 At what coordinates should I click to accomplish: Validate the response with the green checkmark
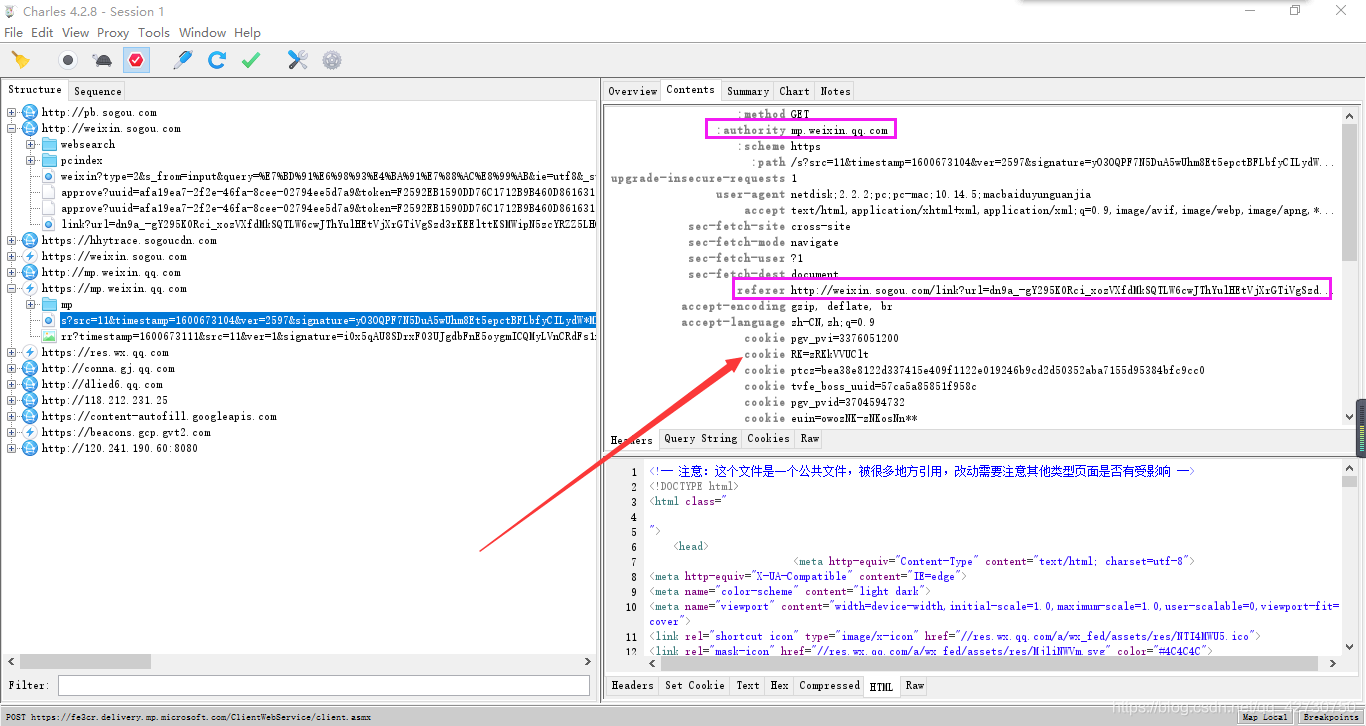pyautogui.click(x=250, y=60)
